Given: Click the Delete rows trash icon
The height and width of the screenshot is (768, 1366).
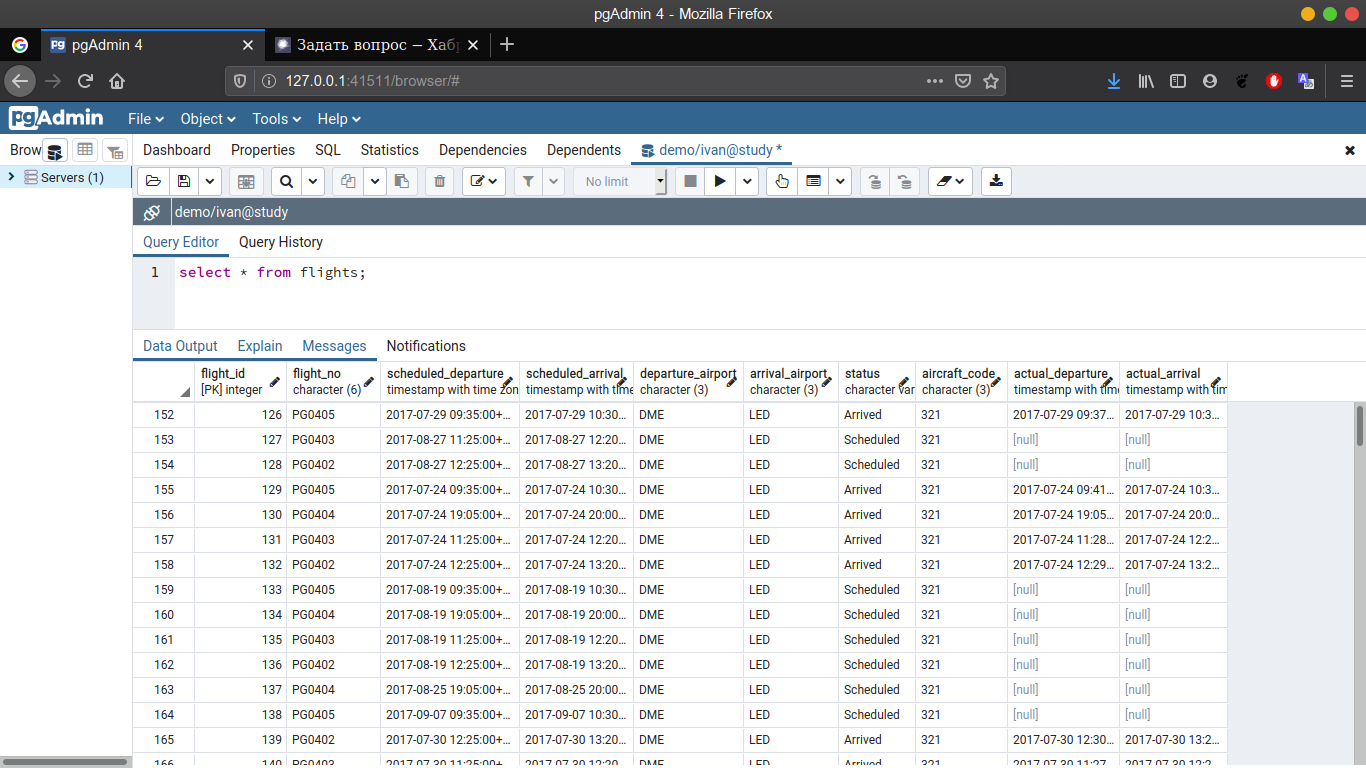Looking at the screenshot, I should [x=439, y=181].
